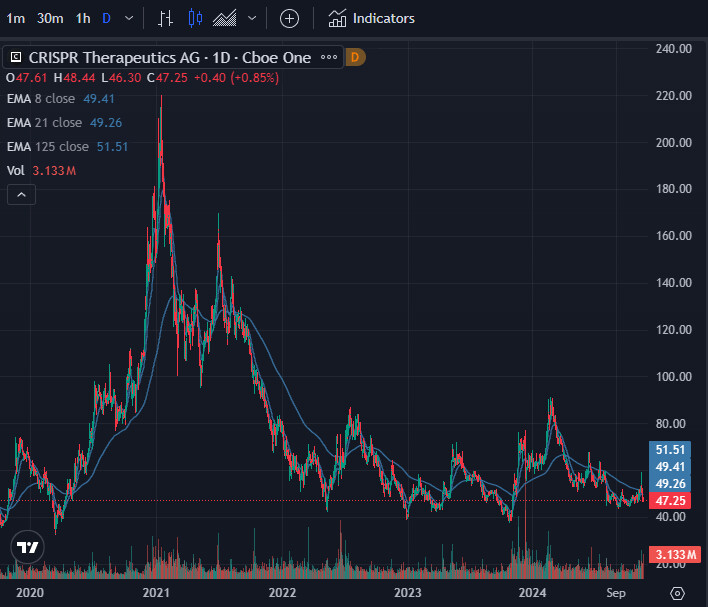The image size is (708, 607).
Task: Click the orange D badge beside symbol title
Action: tap(356, 58)
